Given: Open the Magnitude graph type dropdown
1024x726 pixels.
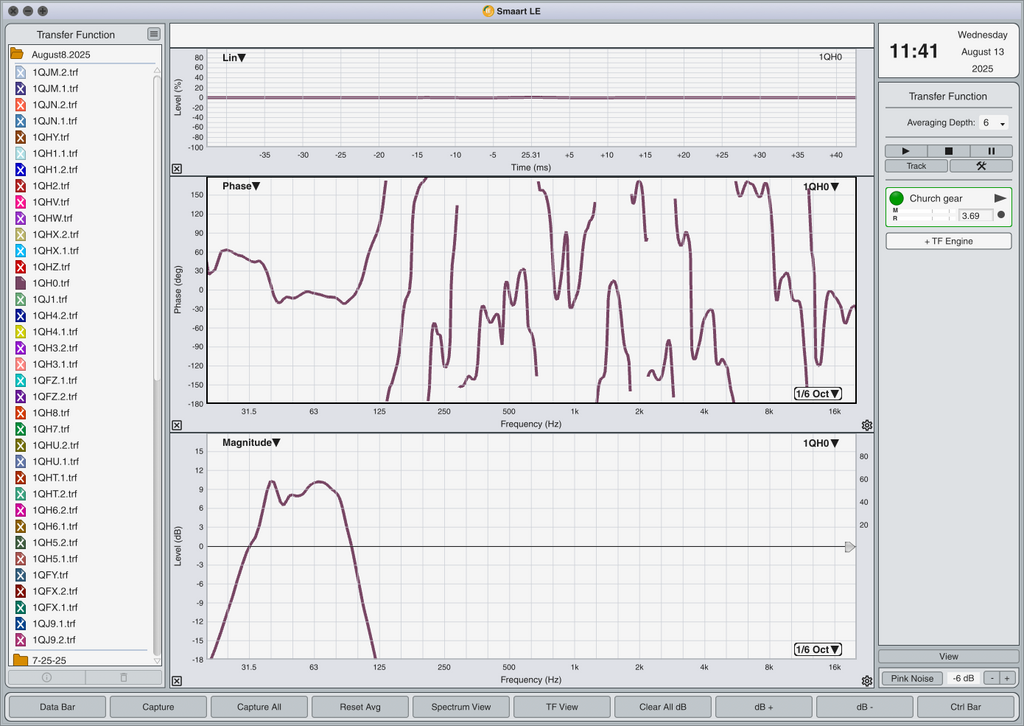Looking at the screenshot, I should pos(251,443).
